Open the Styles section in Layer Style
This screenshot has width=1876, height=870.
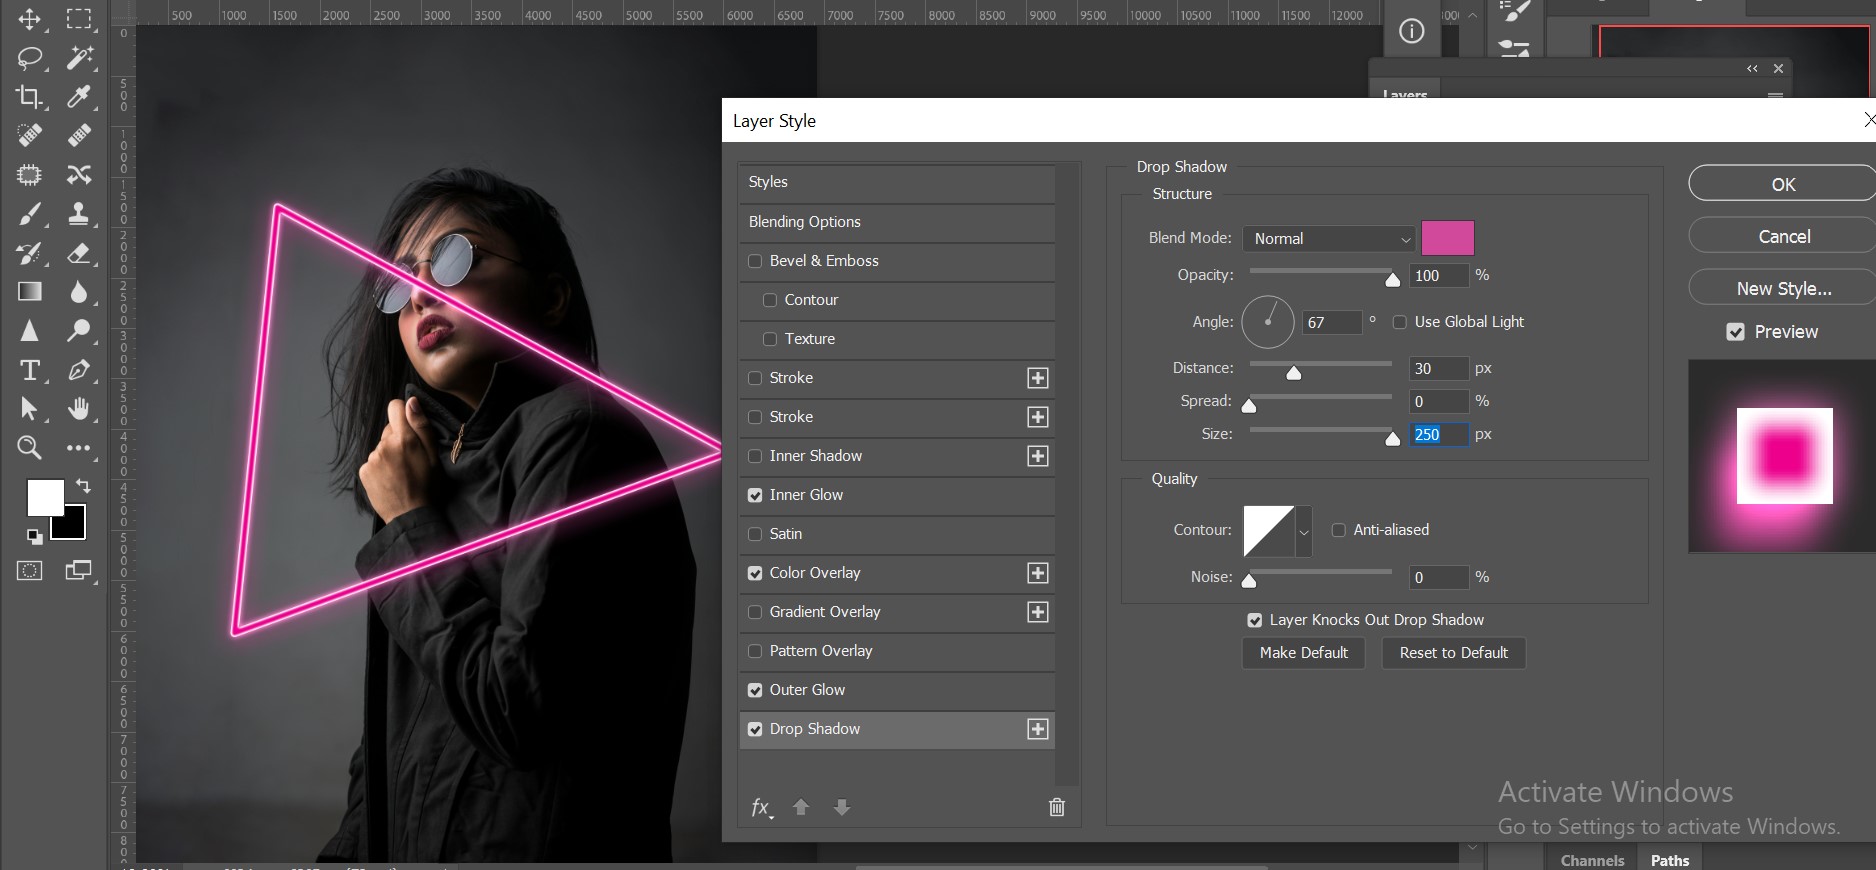897,182
